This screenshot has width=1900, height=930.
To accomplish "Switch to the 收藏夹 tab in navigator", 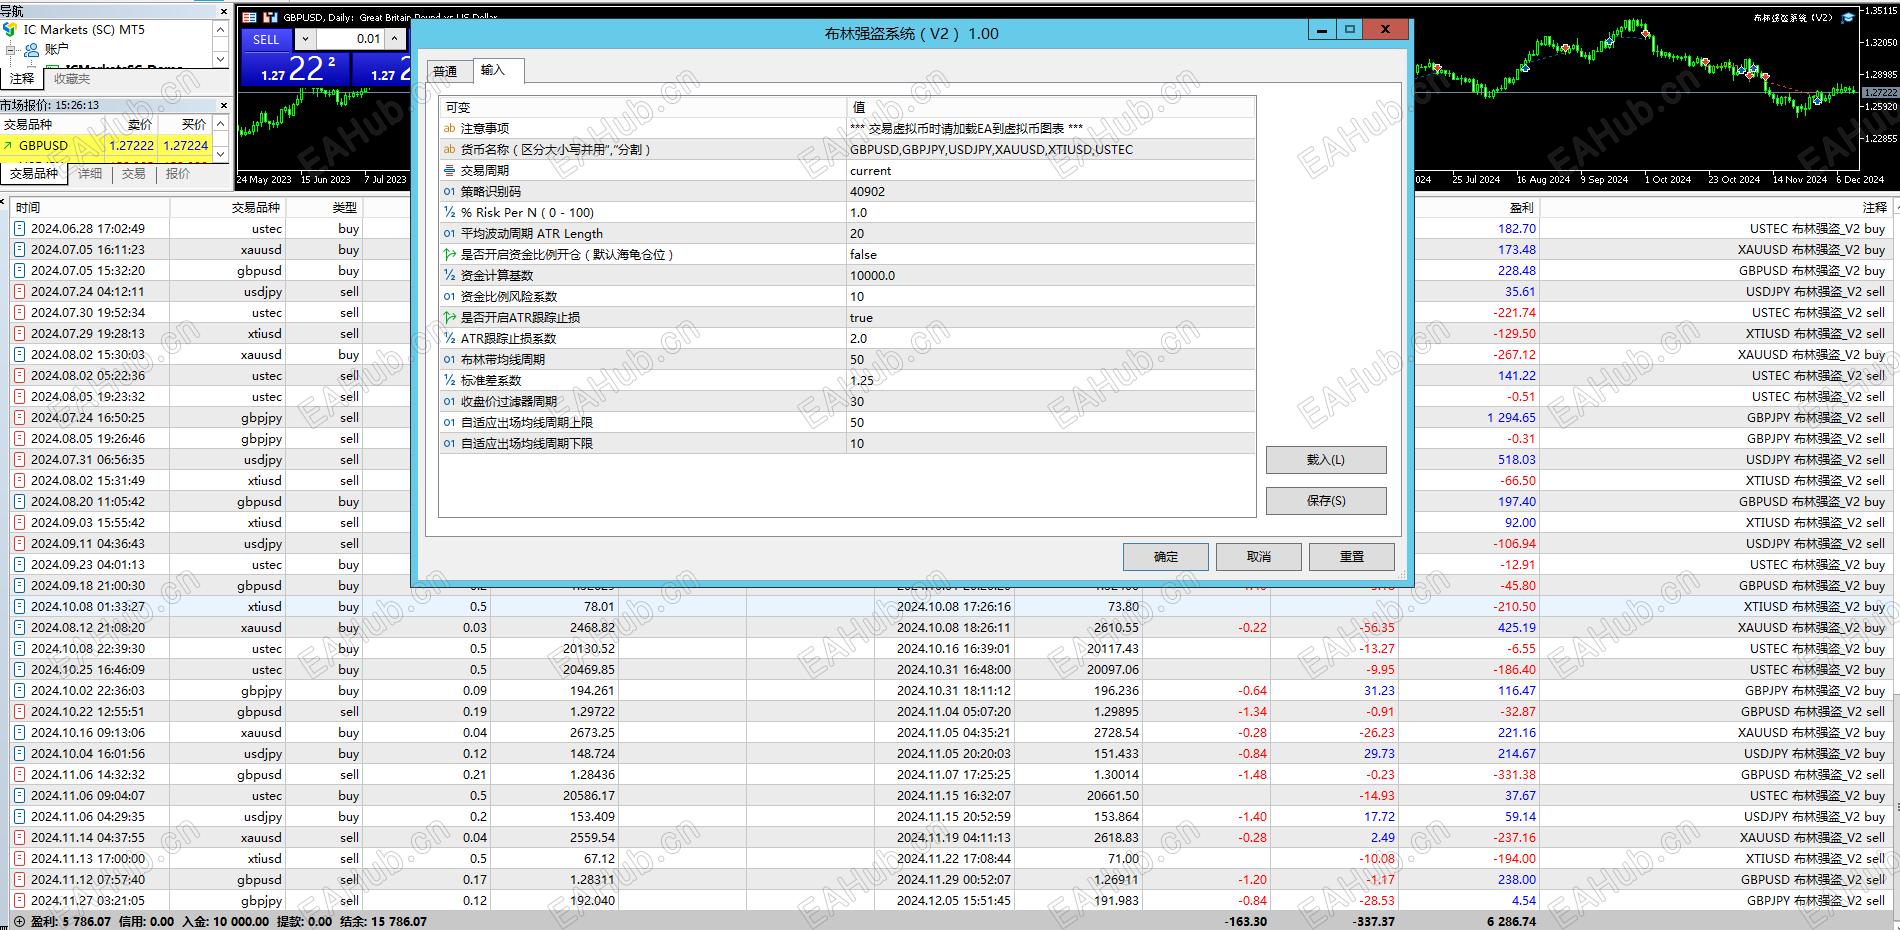I will click(x=72, y=79).
